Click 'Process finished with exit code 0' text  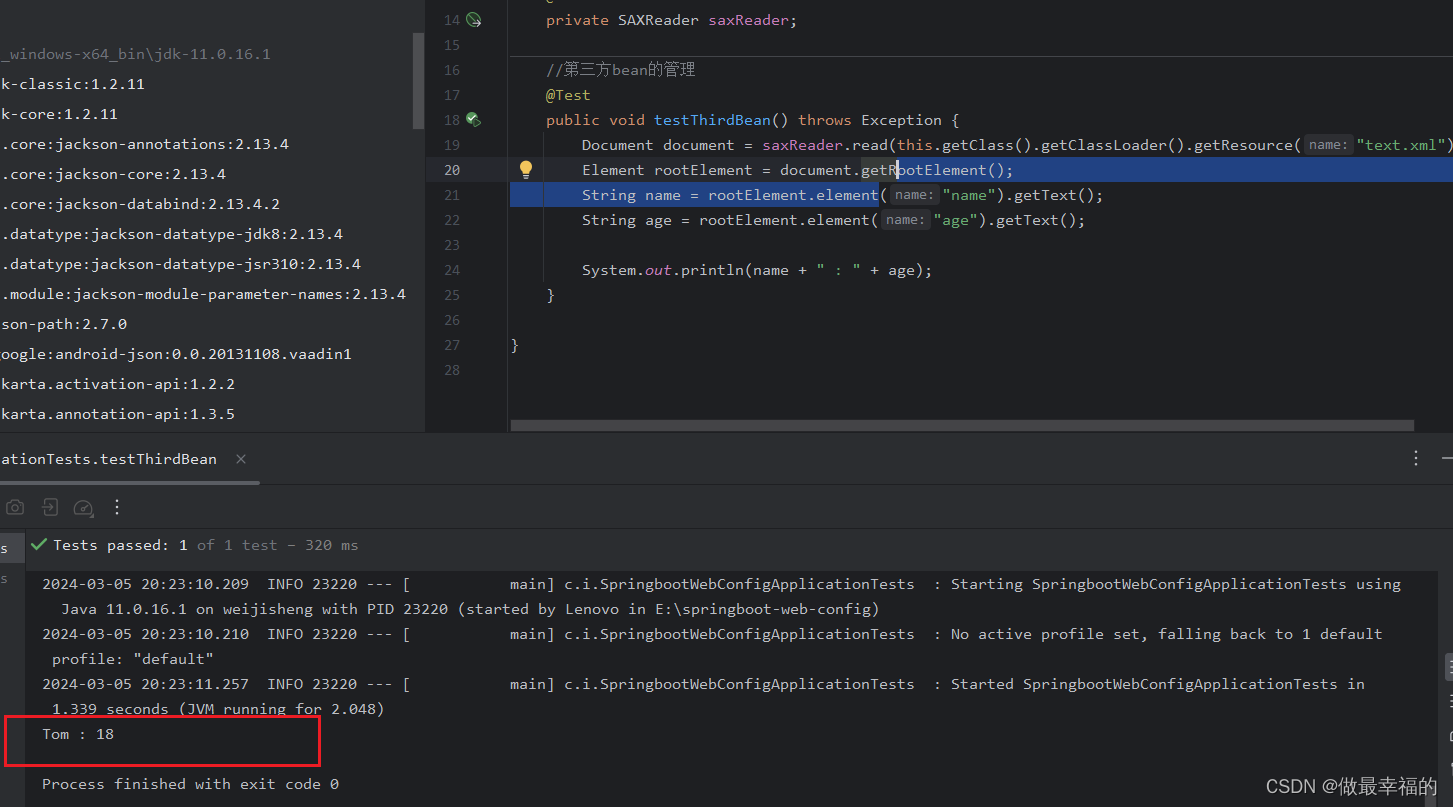(190, 784)
